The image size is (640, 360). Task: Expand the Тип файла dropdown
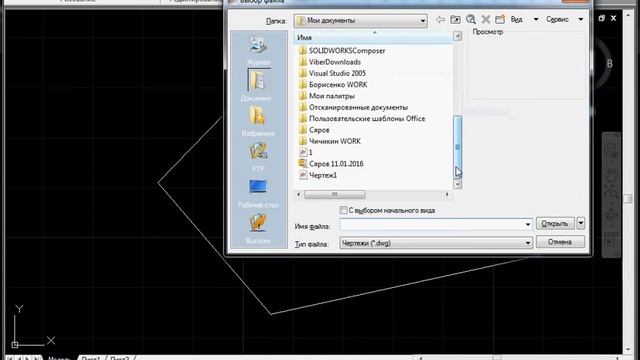pos(527,243)
